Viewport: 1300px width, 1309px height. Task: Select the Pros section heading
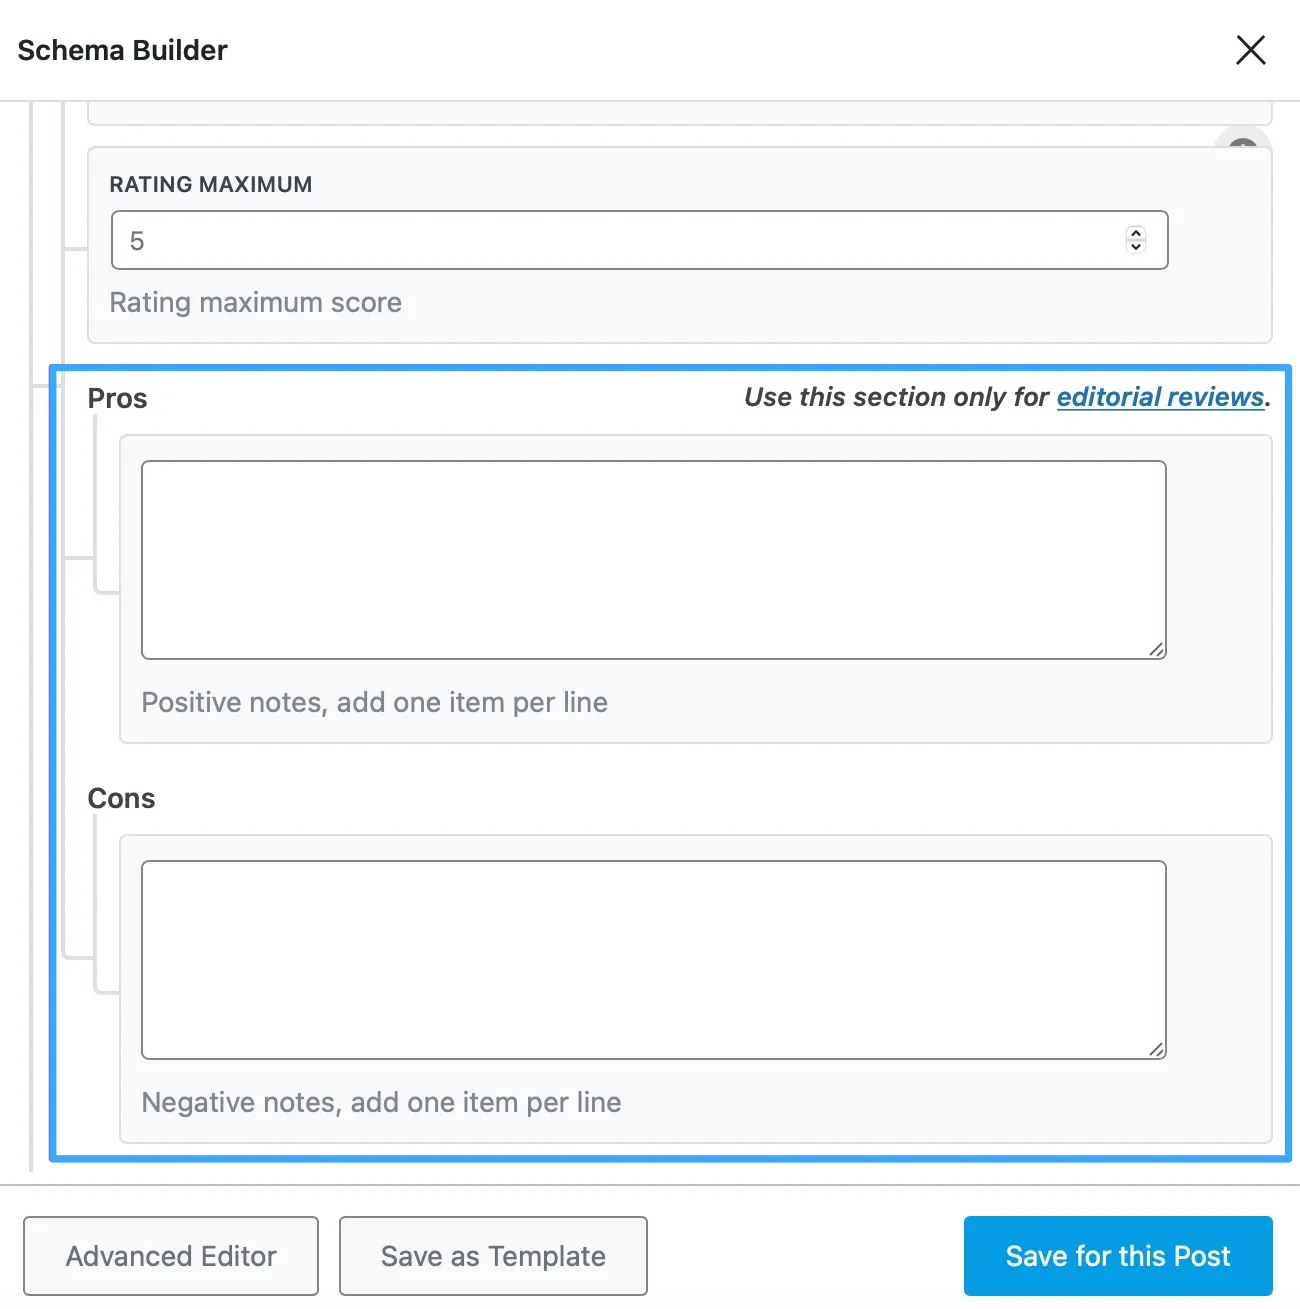point(117,398)
